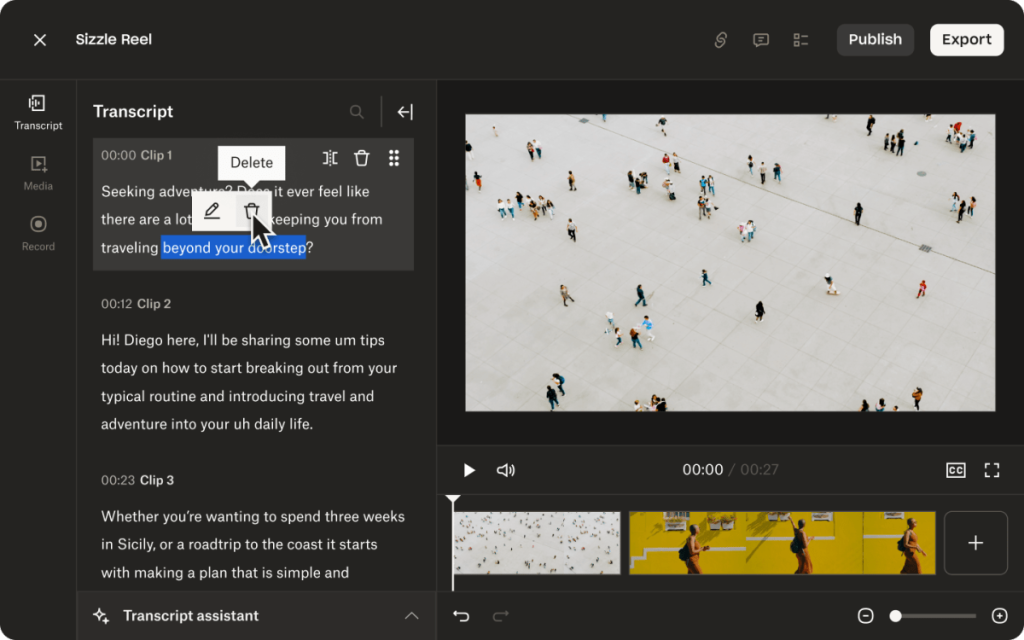Switch to the Media tab in sidebar
The image size is (1024, 640).
(38, 172)
